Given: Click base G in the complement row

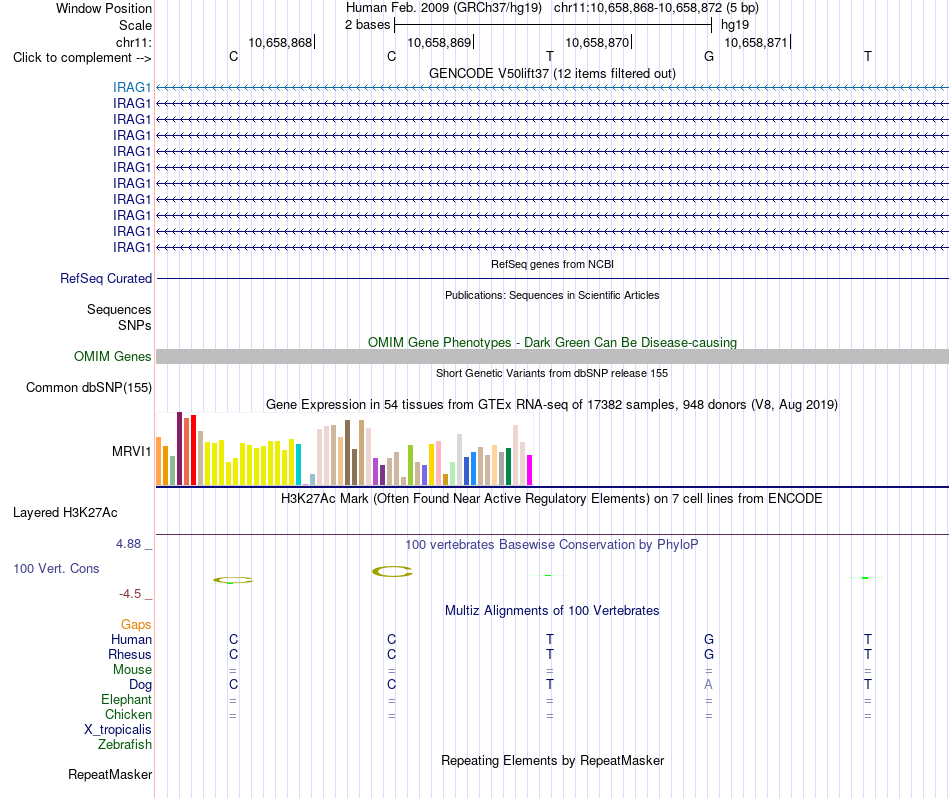Looking at the screenshot, I should [x=709, y=56].
